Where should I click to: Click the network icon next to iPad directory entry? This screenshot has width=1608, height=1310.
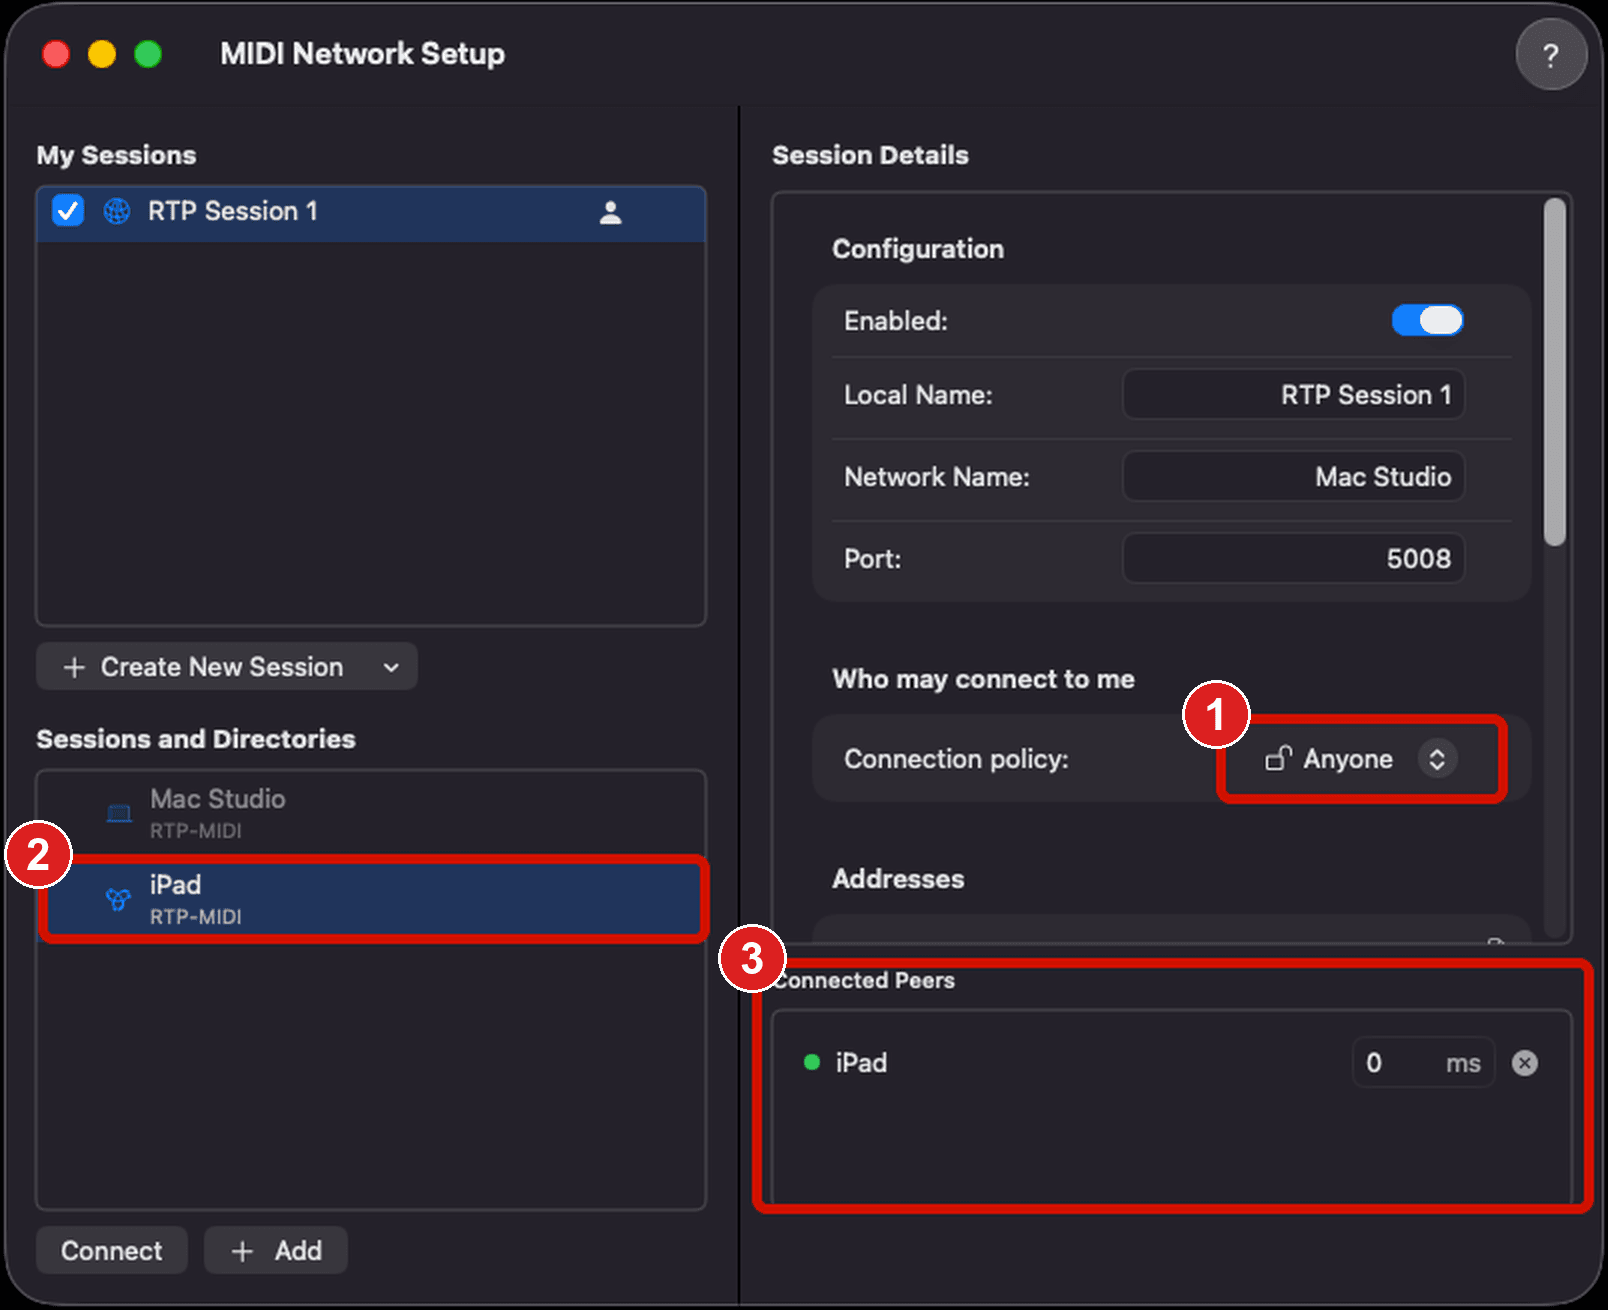coord(118,899)
